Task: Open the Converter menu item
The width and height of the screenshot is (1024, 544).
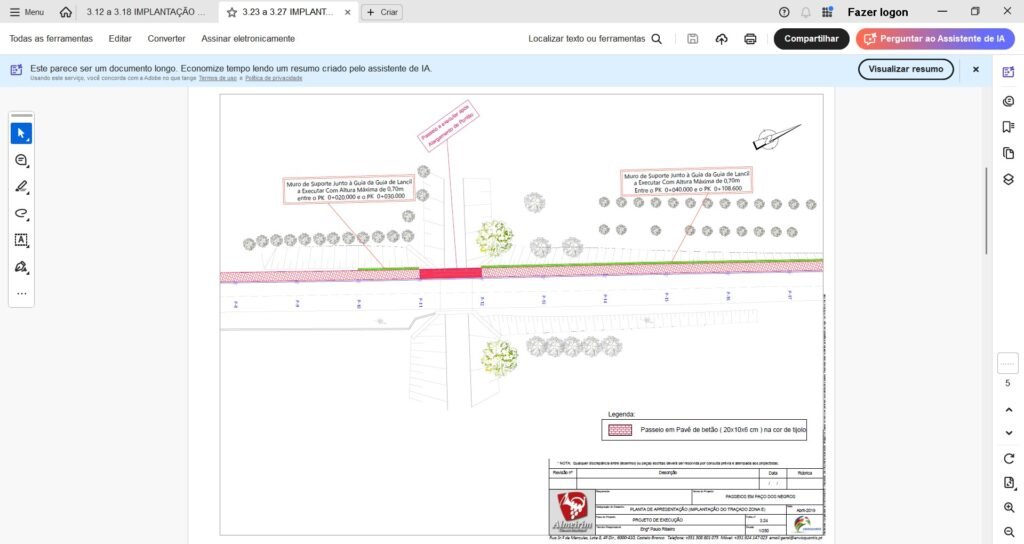Action: pos(166,39)
